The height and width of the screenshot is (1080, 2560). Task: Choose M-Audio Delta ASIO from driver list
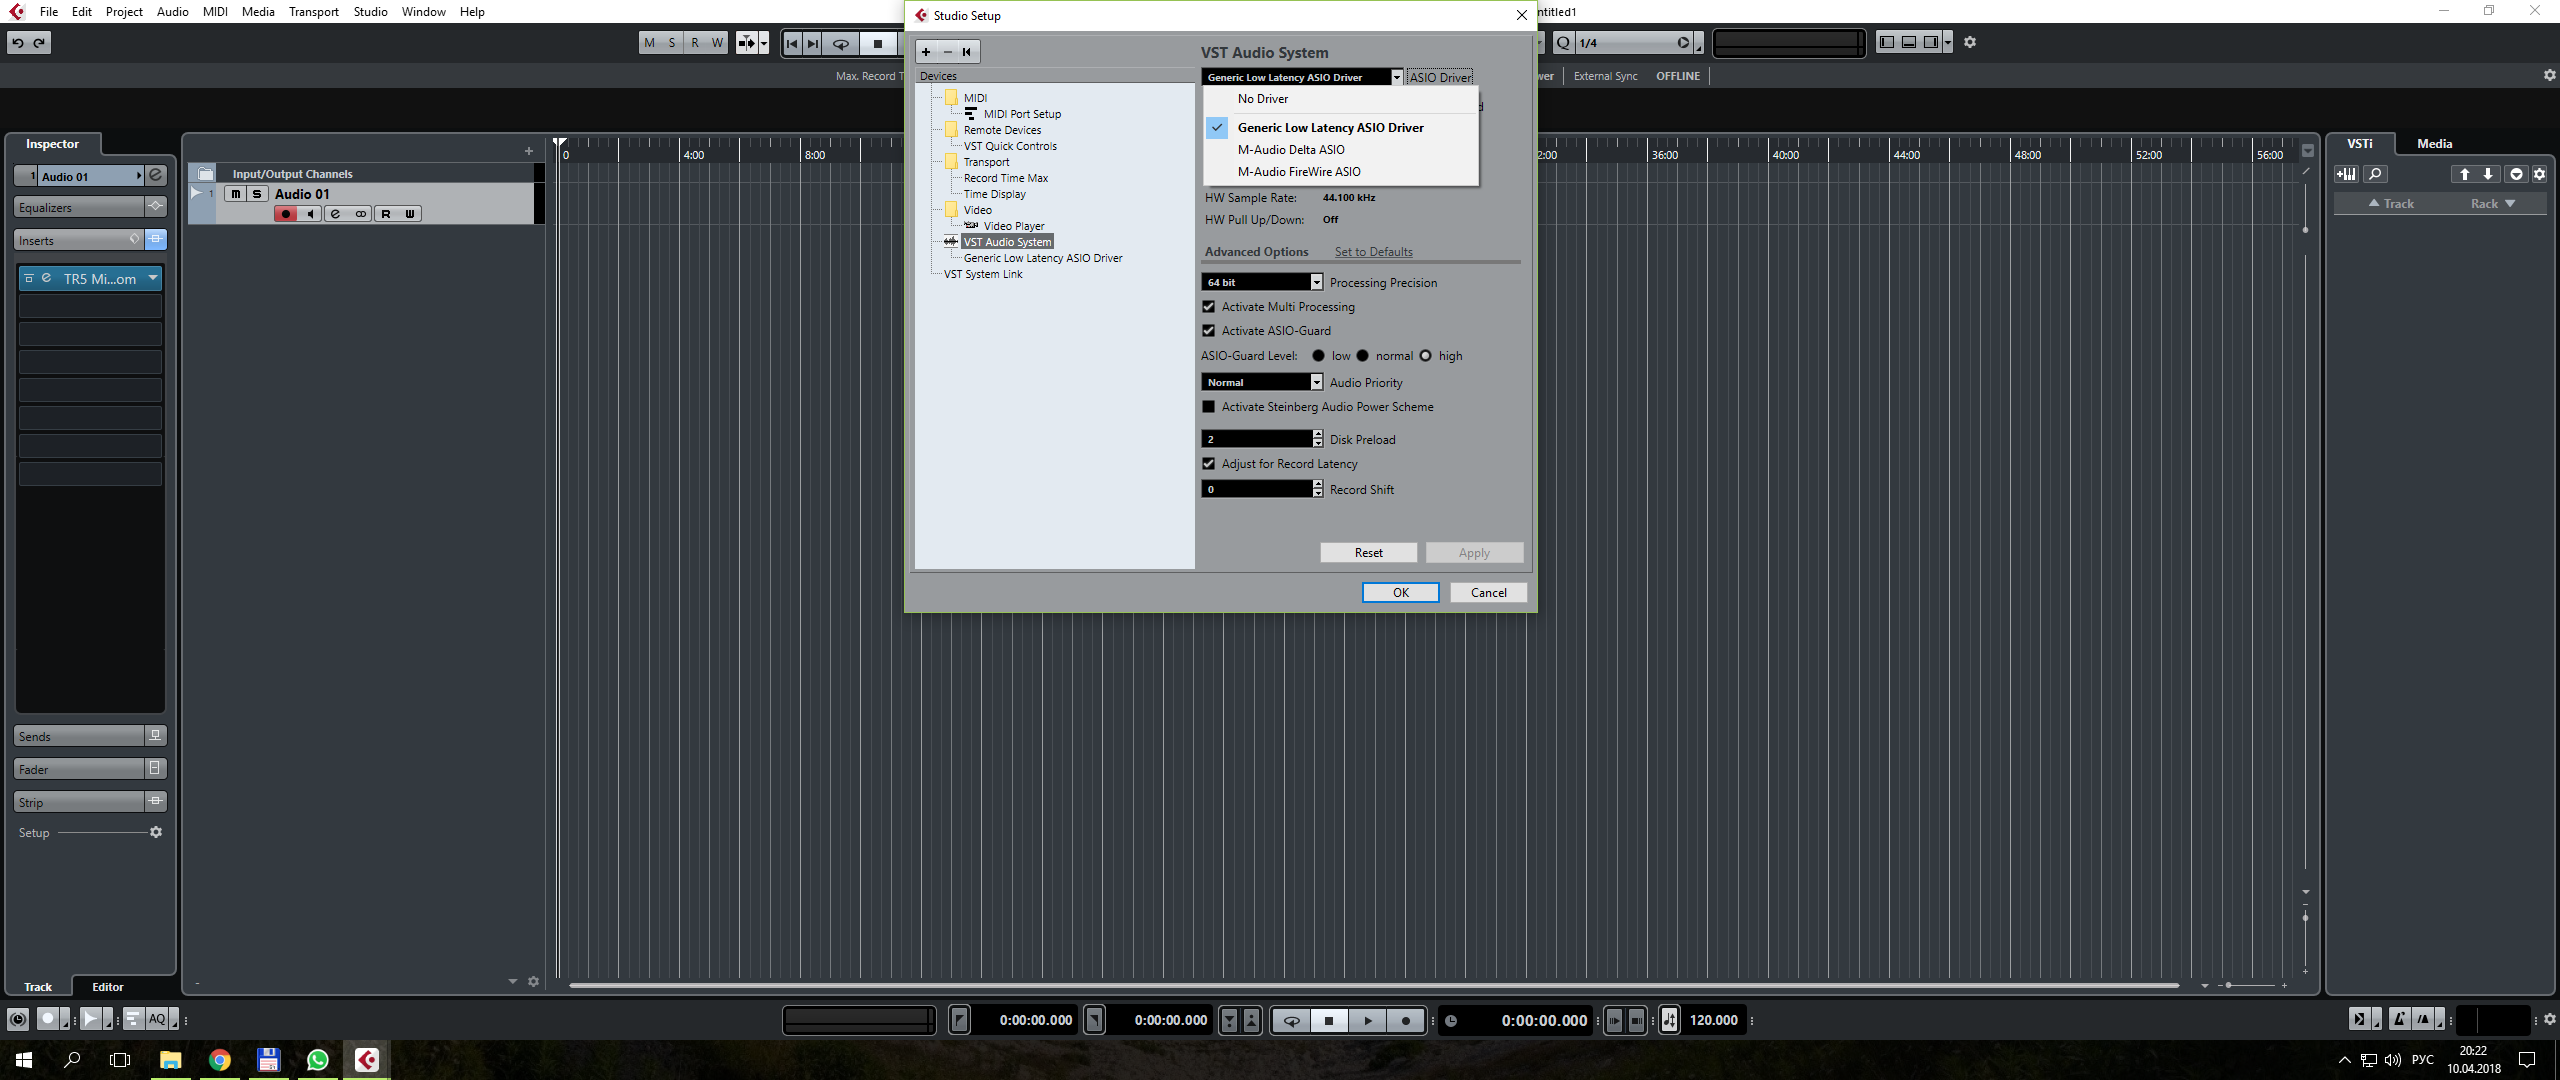(1291, 150)
